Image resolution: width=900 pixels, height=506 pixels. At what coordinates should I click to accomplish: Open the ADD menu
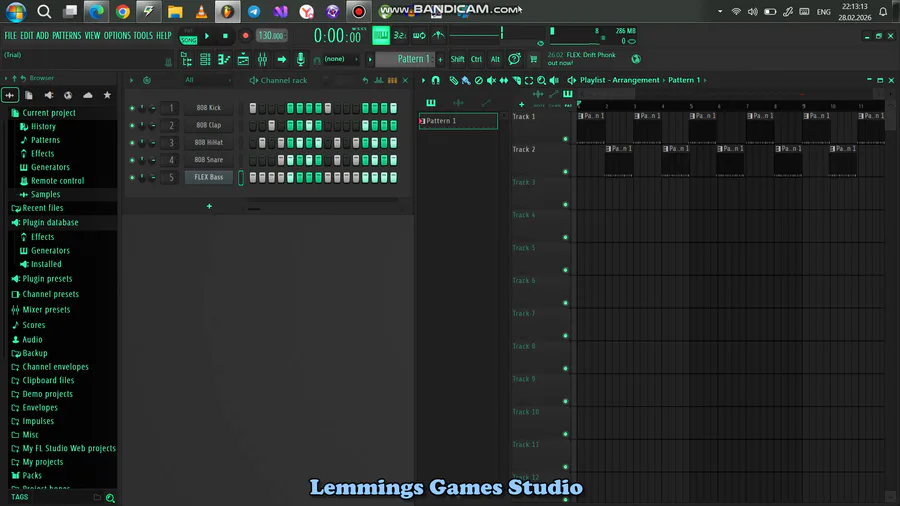click(42, 36)
